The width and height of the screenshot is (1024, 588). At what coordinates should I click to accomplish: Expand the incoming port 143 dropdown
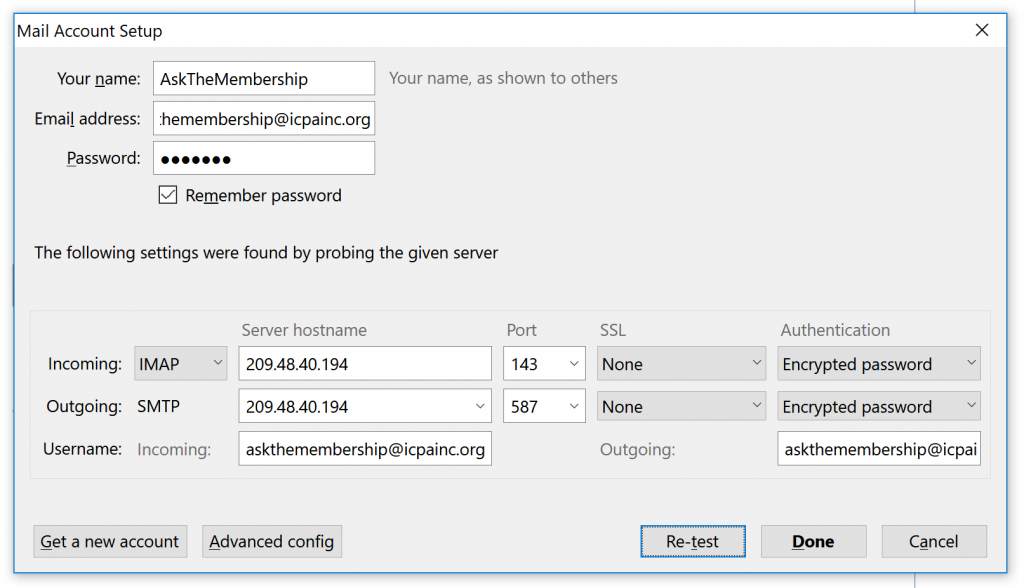pos(544,363)
